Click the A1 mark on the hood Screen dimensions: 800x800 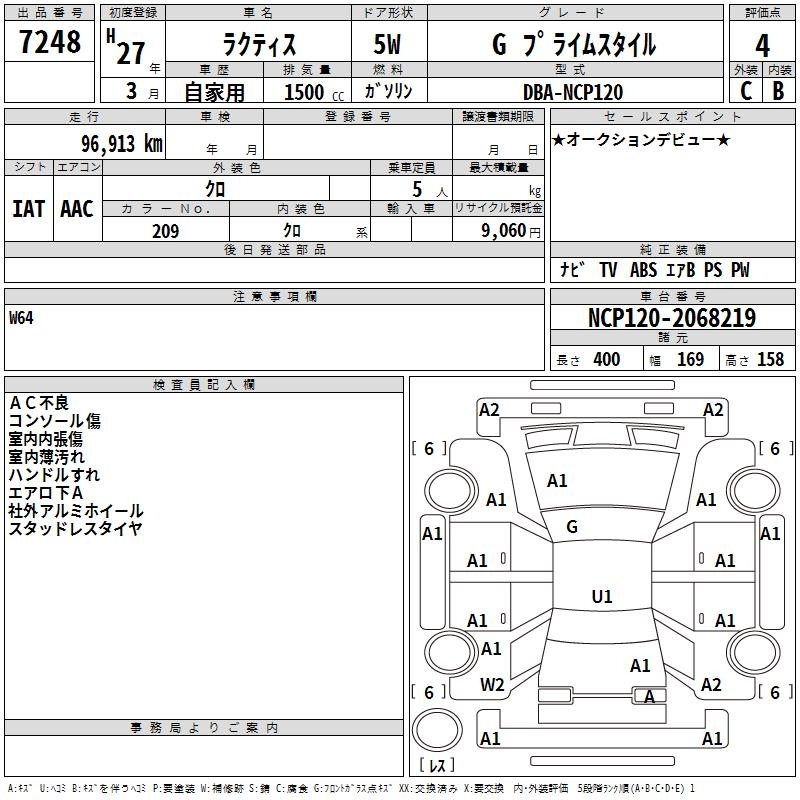click(557, 481)
